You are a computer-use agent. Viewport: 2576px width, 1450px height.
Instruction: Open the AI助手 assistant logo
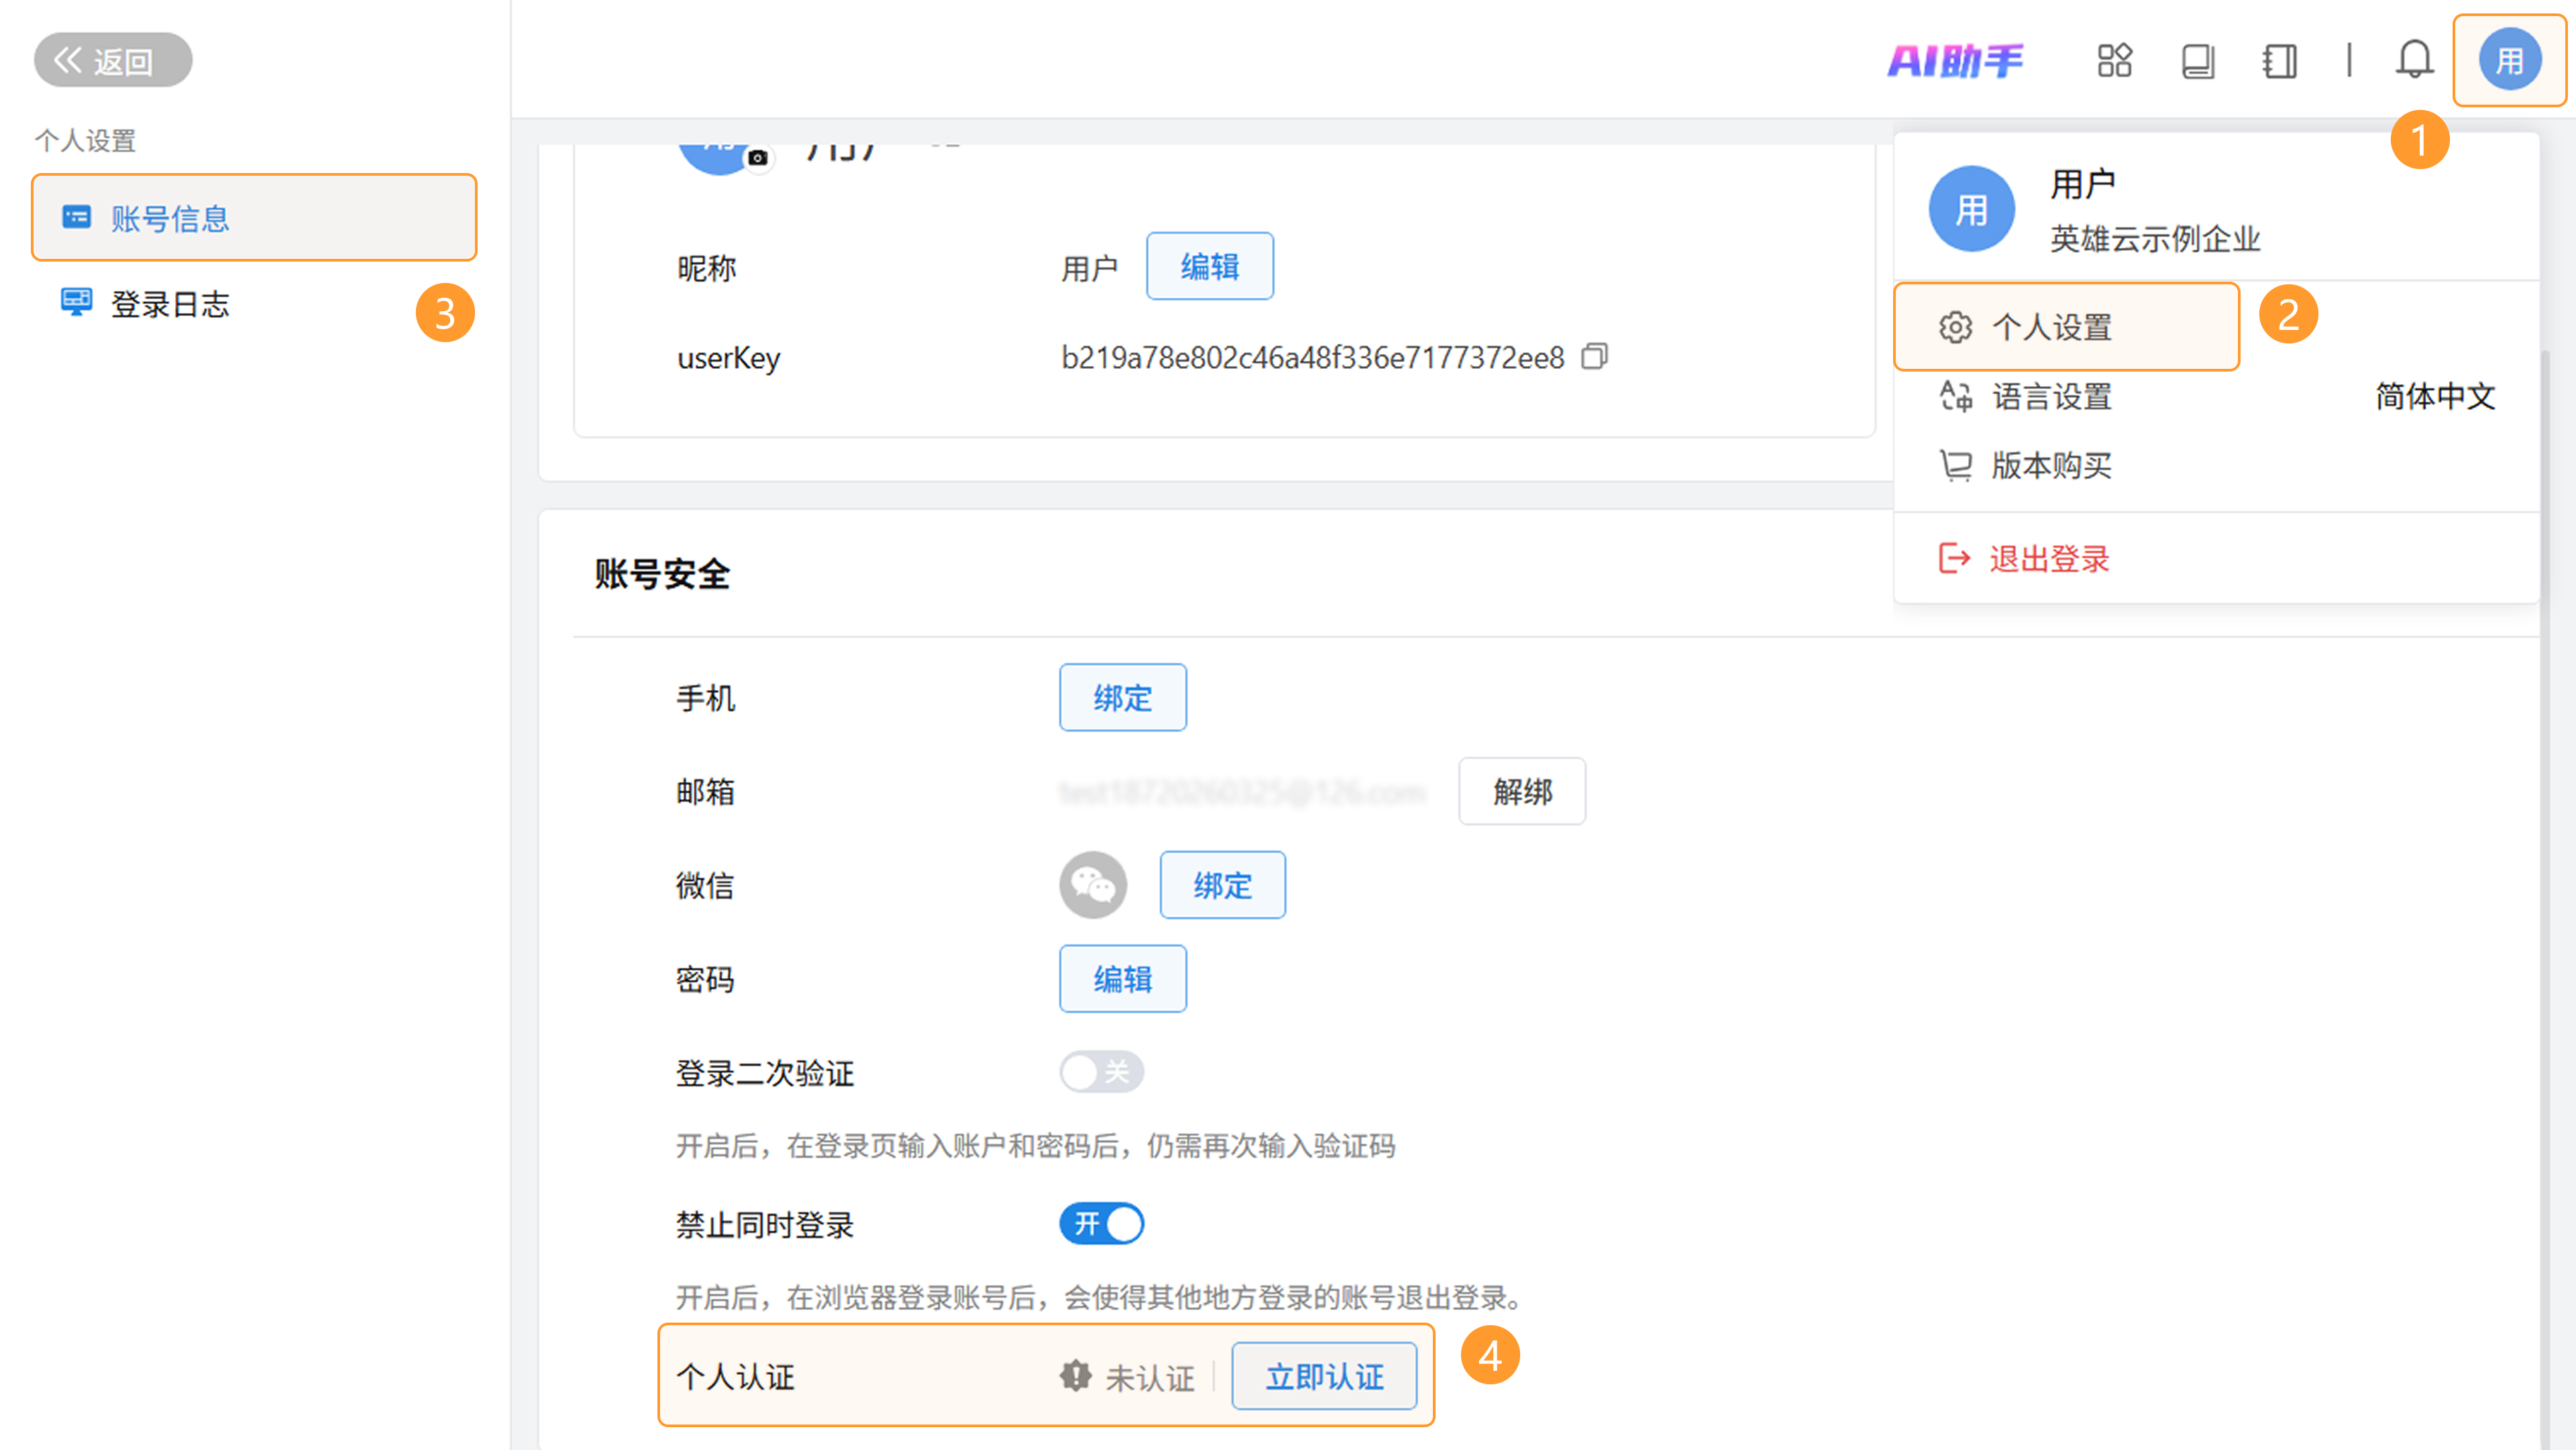1955,61
